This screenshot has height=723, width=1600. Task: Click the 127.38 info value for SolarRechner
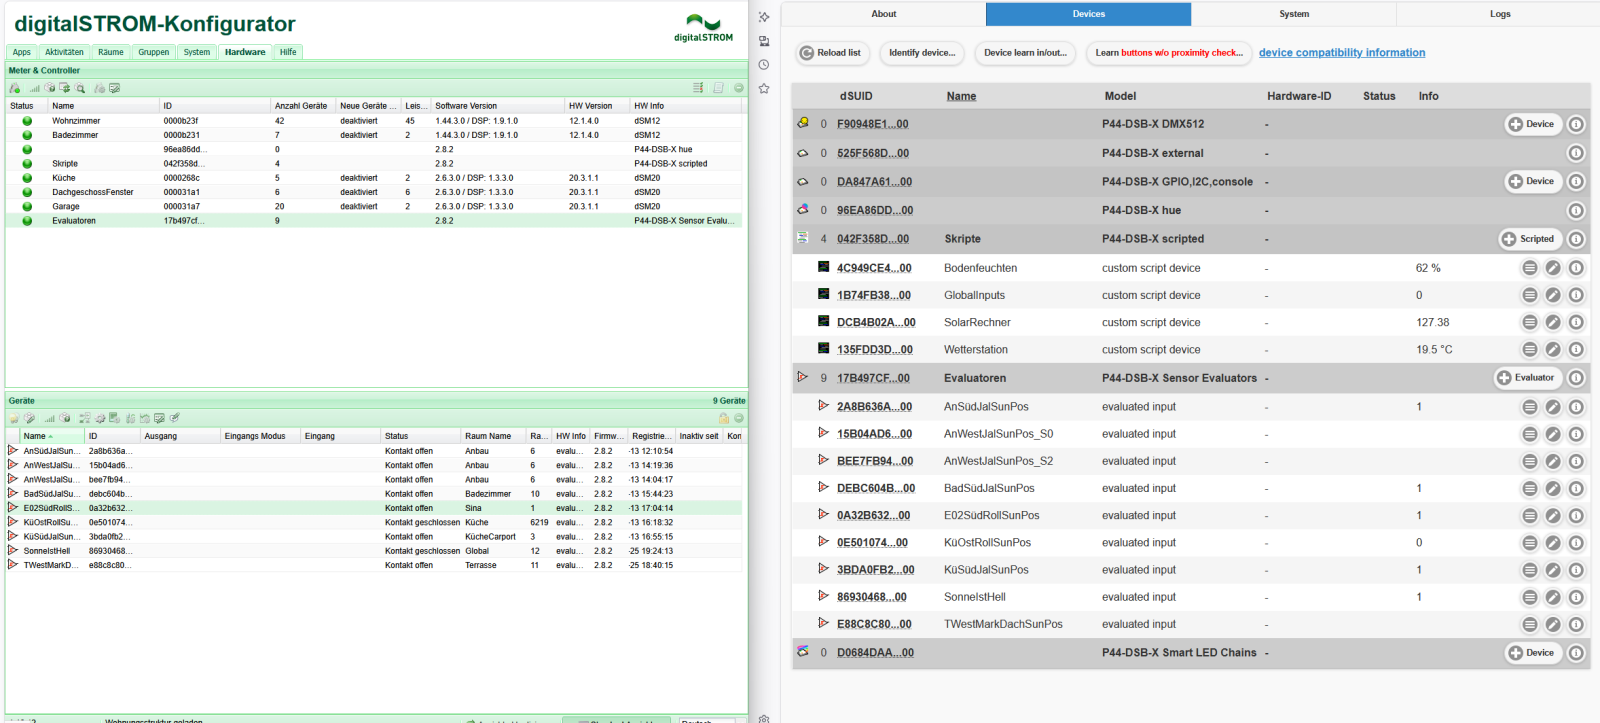(x=1432, y=322)
